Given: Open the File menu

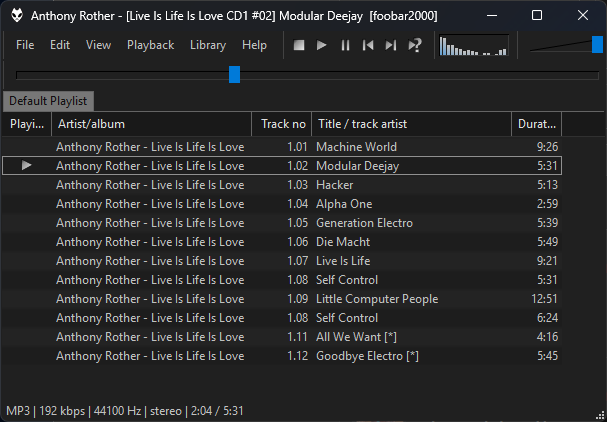Looking at the screenshot, I should pos(25,45).
